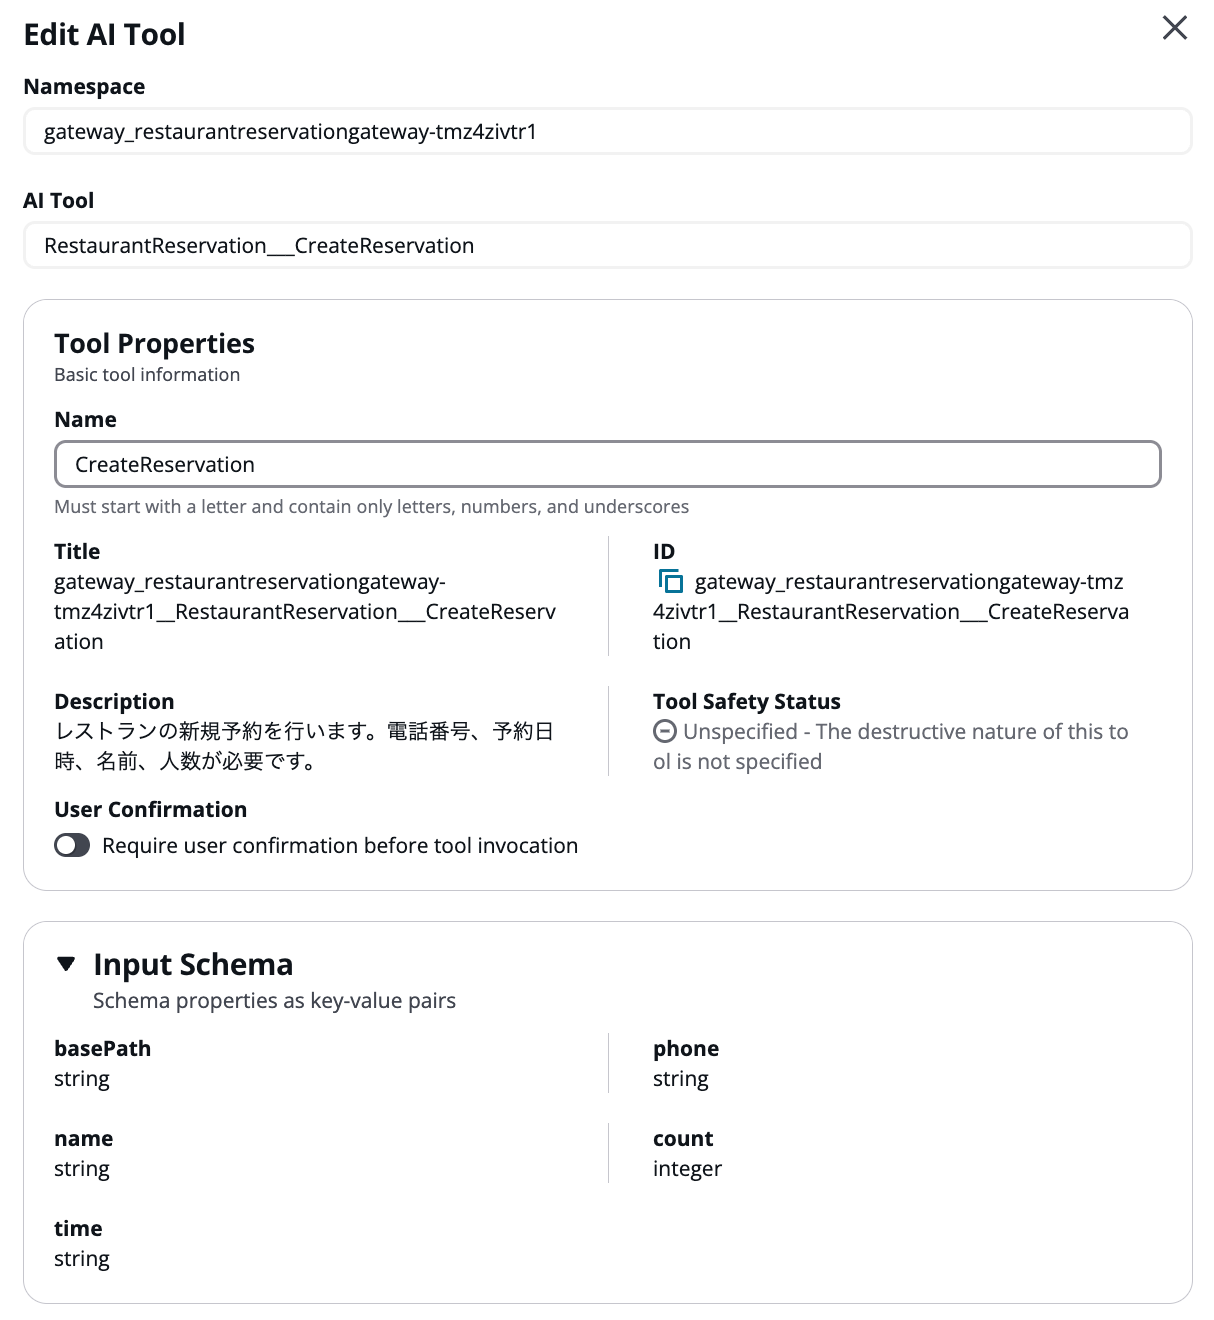Click the Unspecified safety status icon

coord(664,731)
